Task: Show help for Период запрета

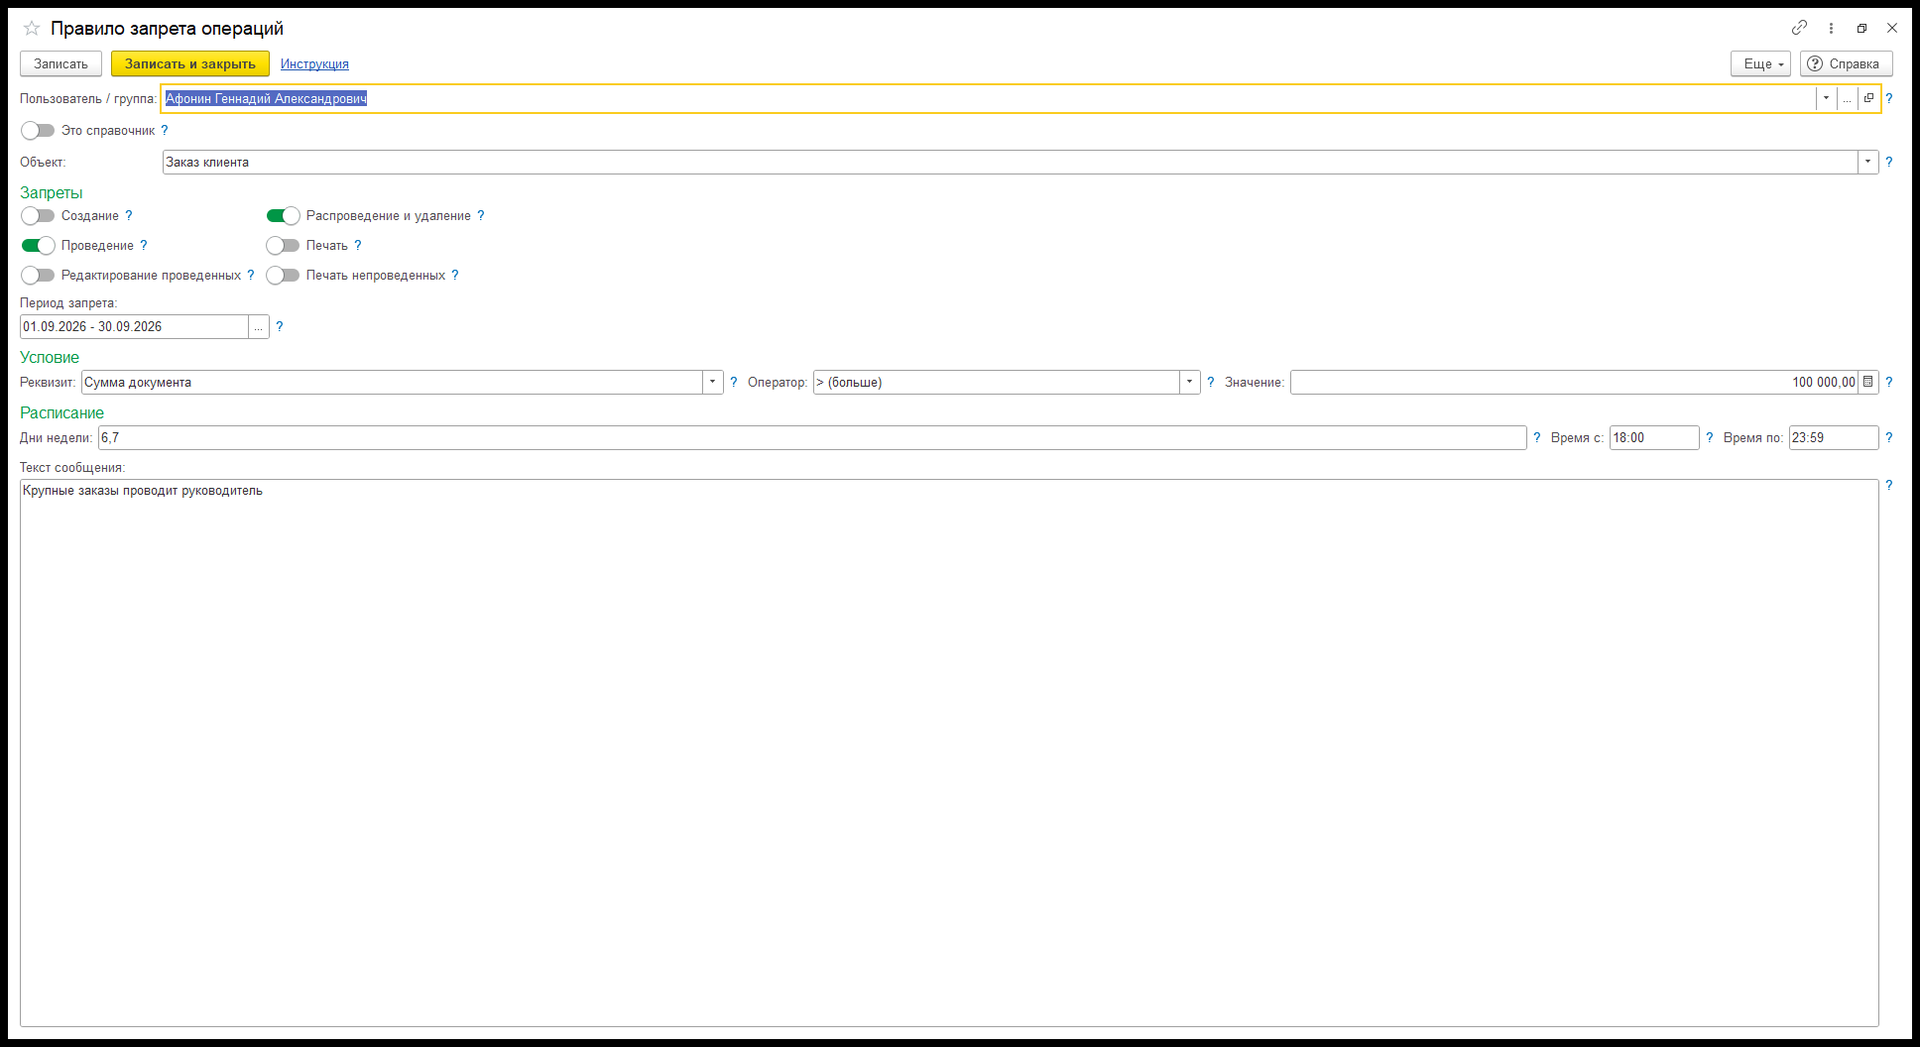Action: 280,327
